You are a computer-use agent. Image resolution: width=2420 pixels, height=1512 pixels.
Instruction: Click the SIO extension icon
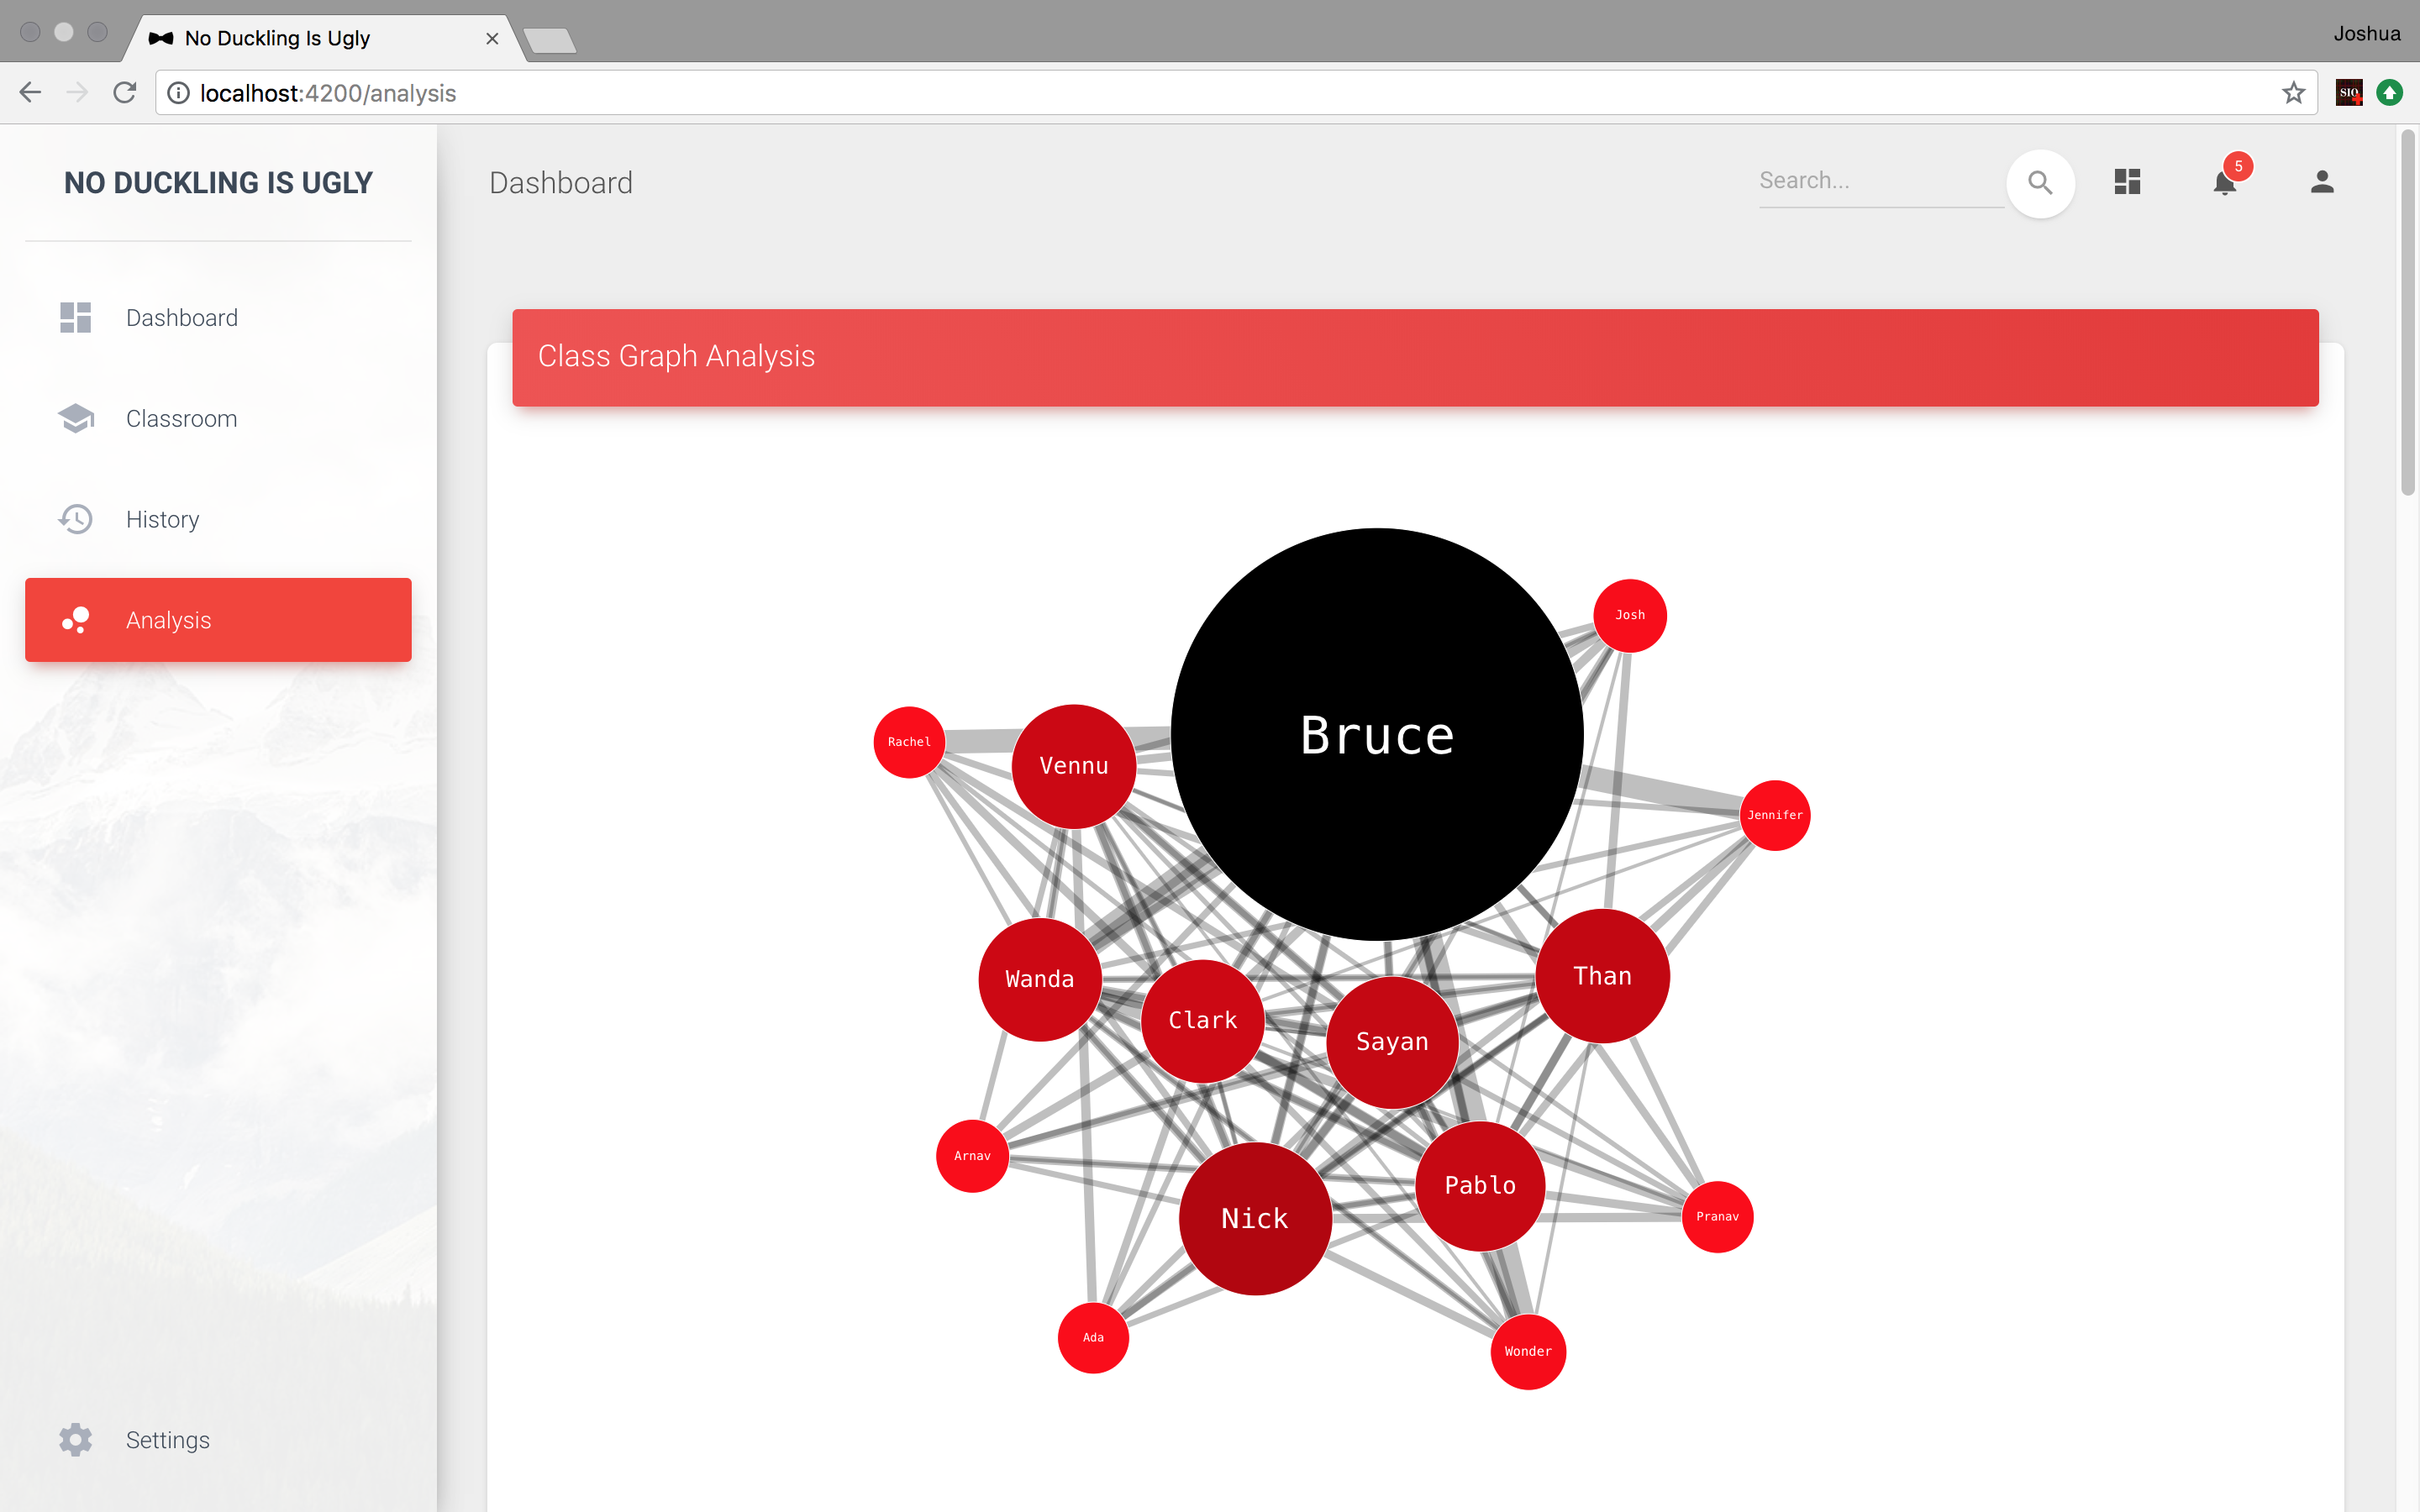click(x=2349, y=93)
